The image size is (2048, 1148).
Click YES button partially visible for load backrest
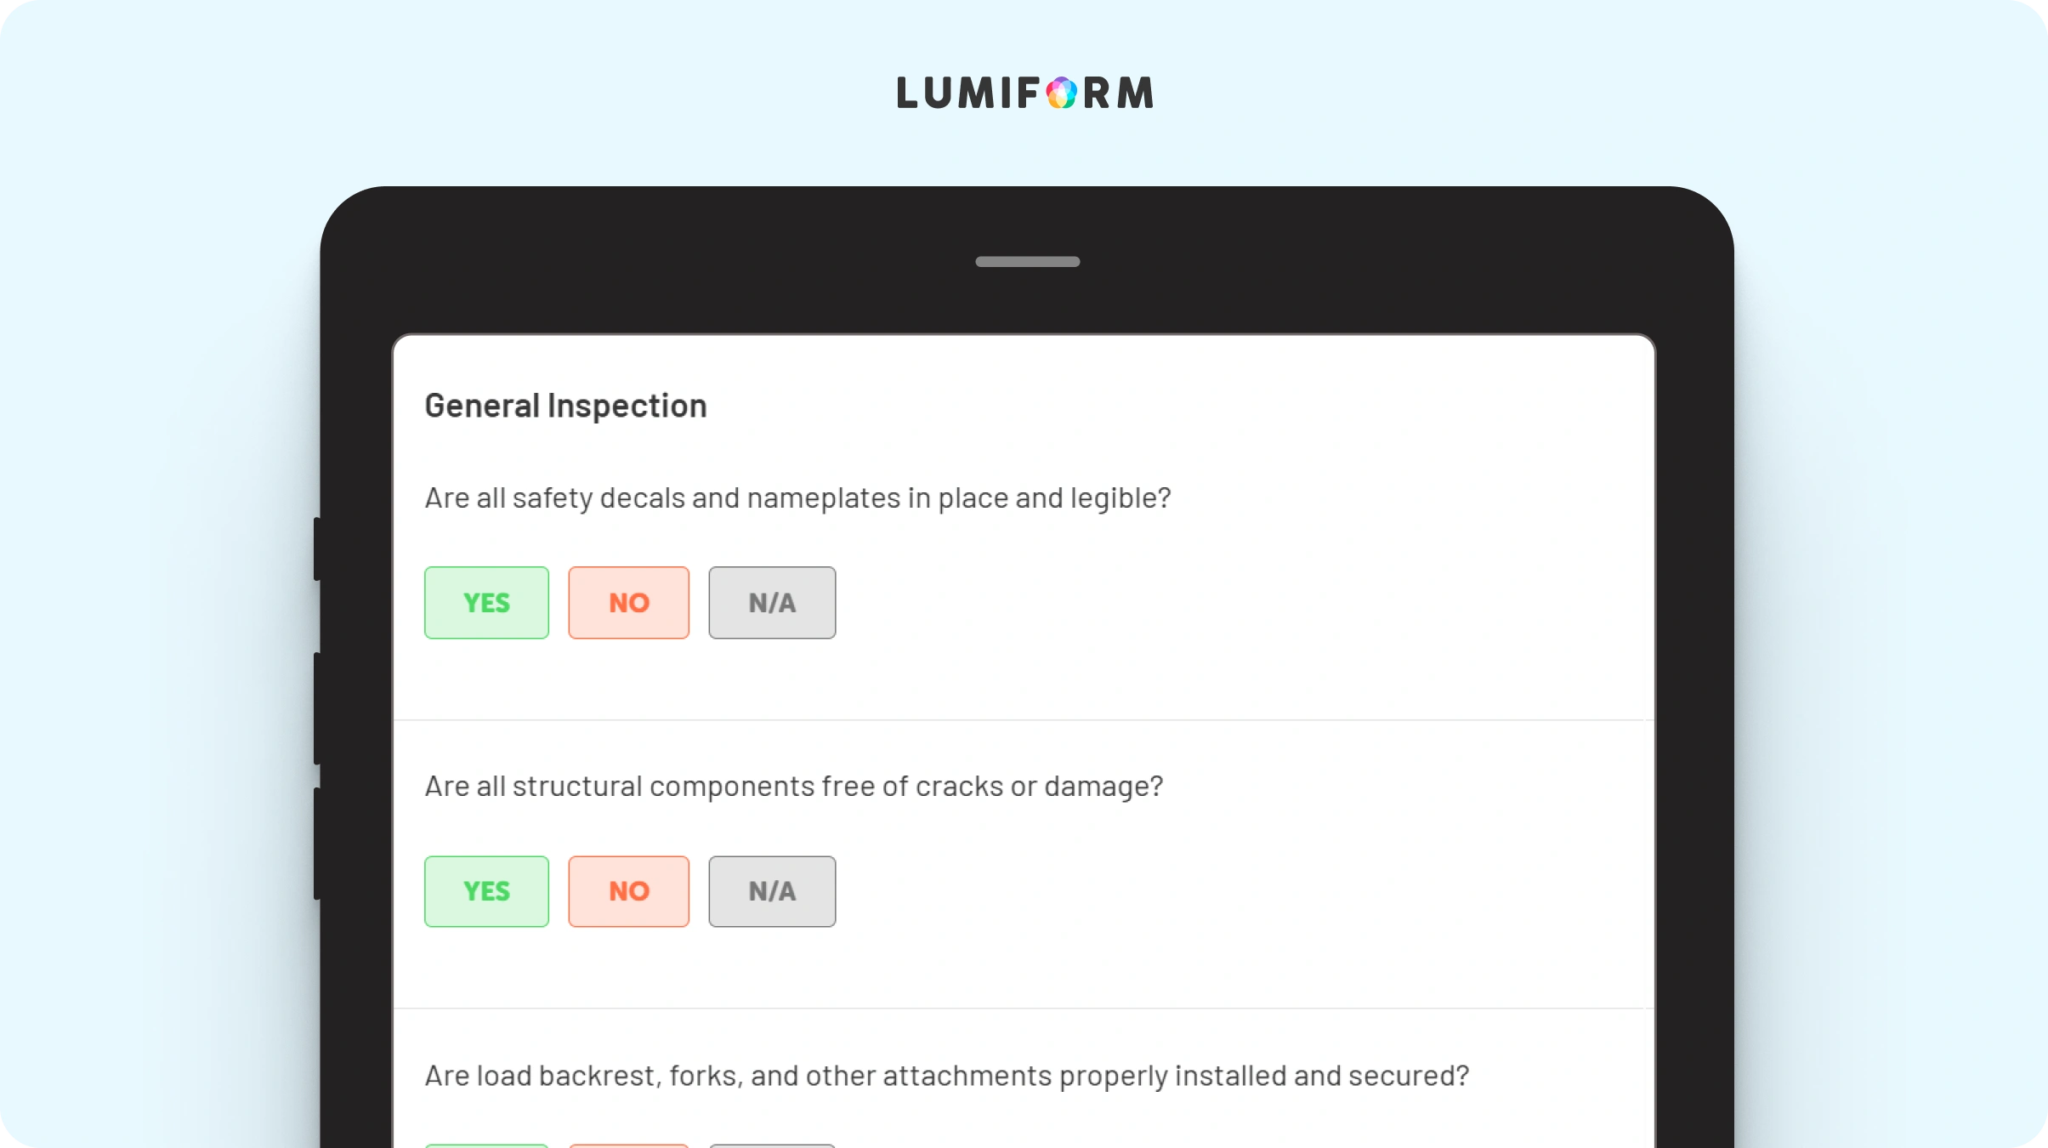(x=486, y=1145)
